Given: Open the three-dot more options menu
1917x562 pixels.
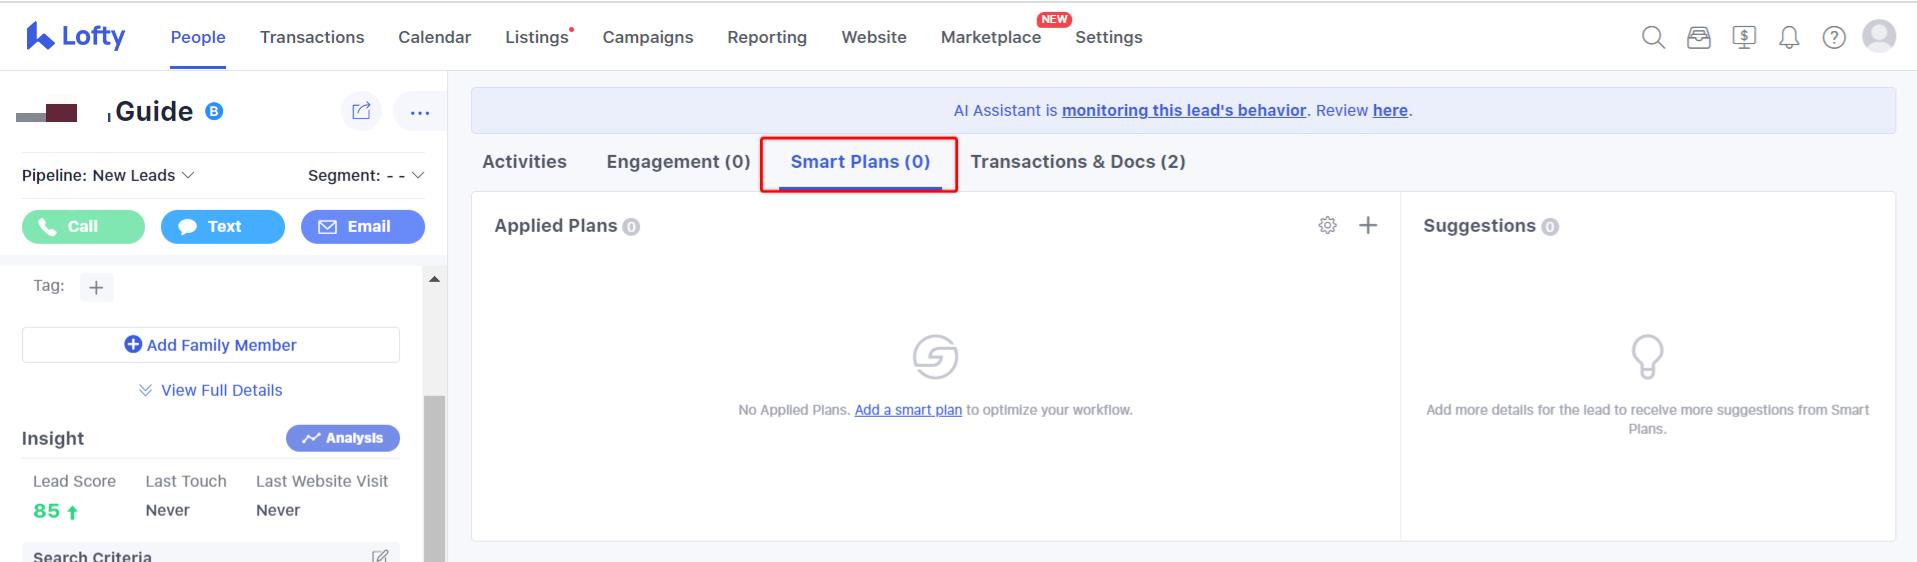Looking at the screenshot, I should tap(420, 112).
